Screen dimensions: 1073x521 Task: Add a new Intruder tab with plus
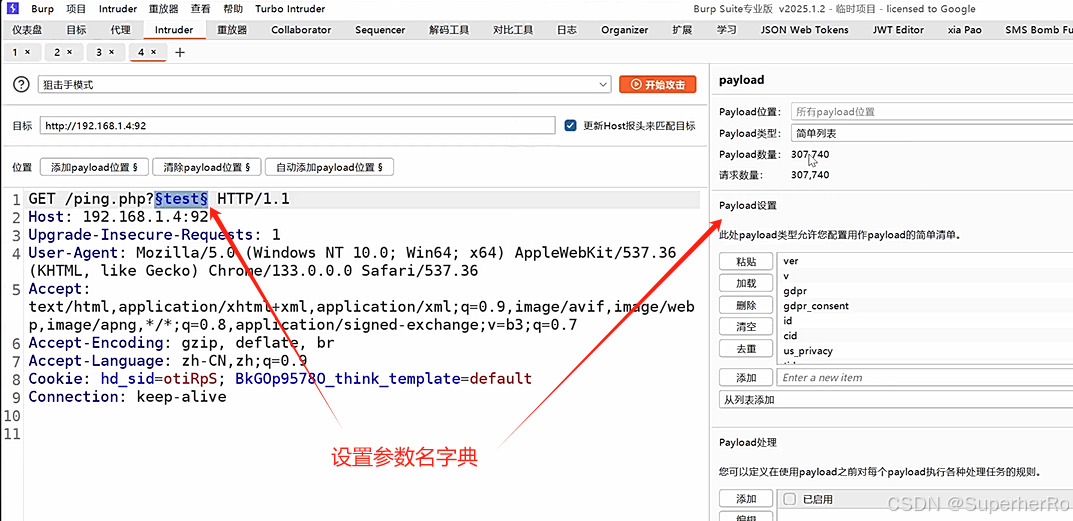[x=180, y=52]
